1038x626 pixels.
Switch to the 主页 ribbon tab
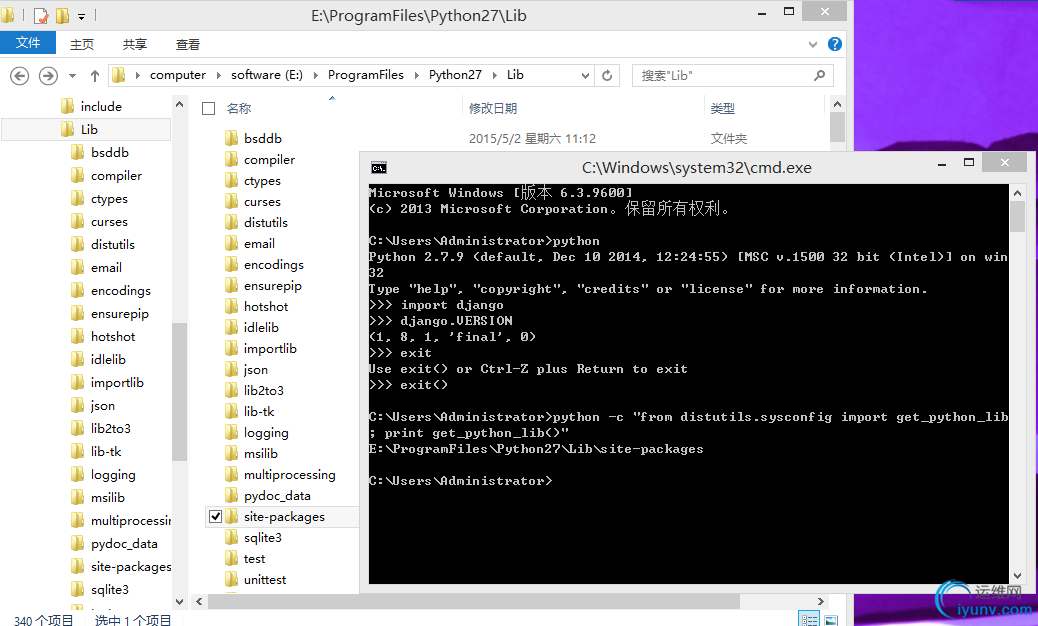tap(82, 44)
